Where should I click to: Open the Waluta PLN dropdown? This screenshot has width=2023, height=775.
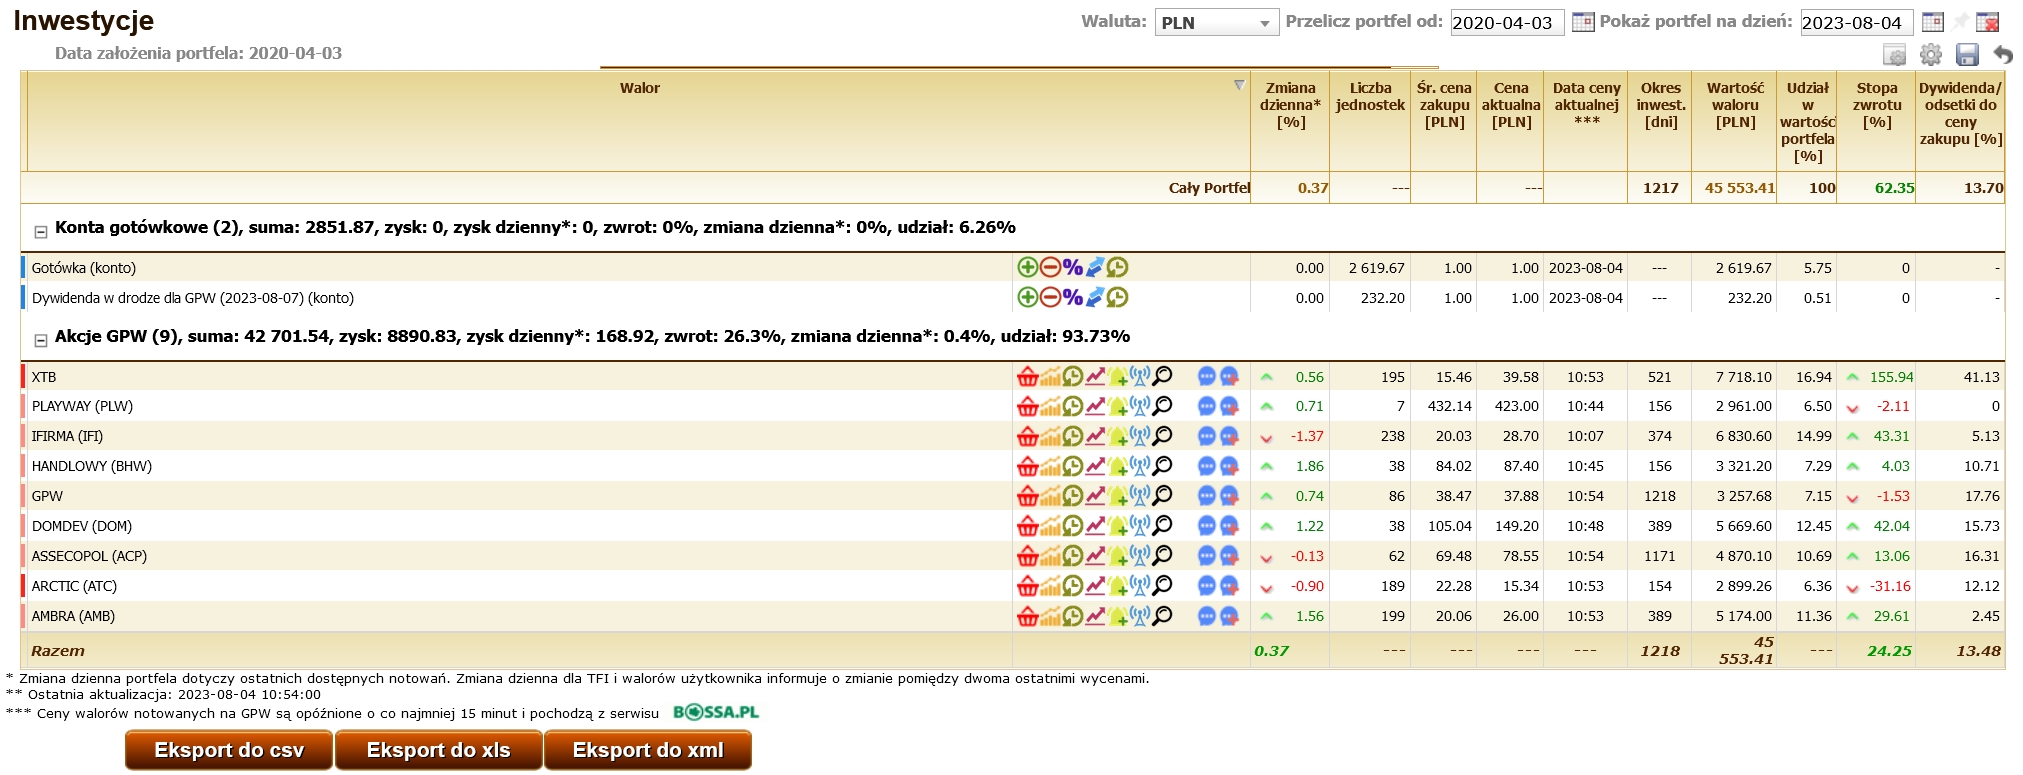click(1217, 22)
